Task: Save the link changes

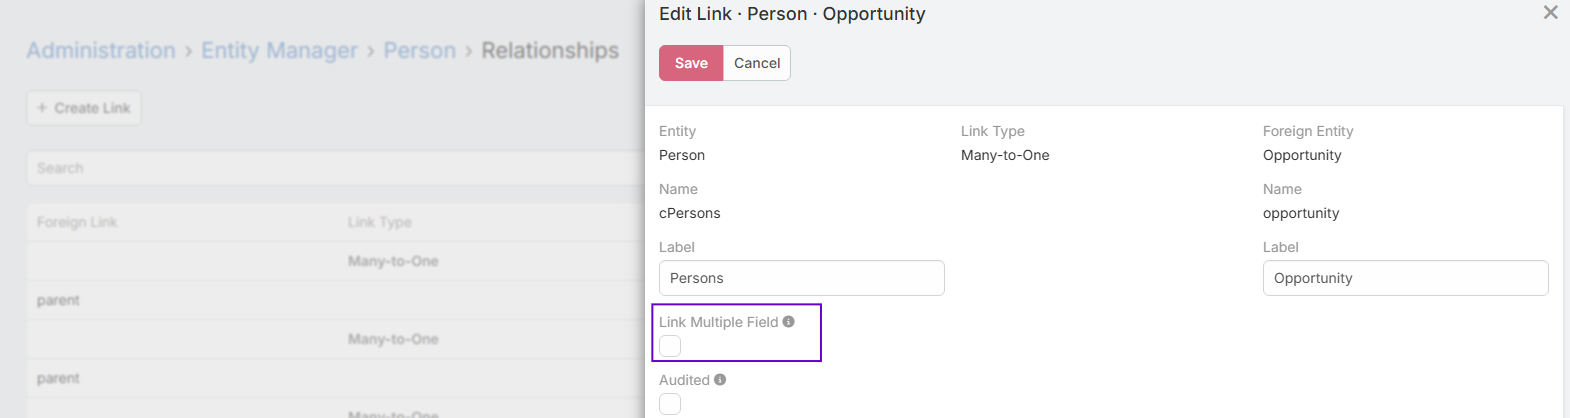Action: [x=691, y=63]
